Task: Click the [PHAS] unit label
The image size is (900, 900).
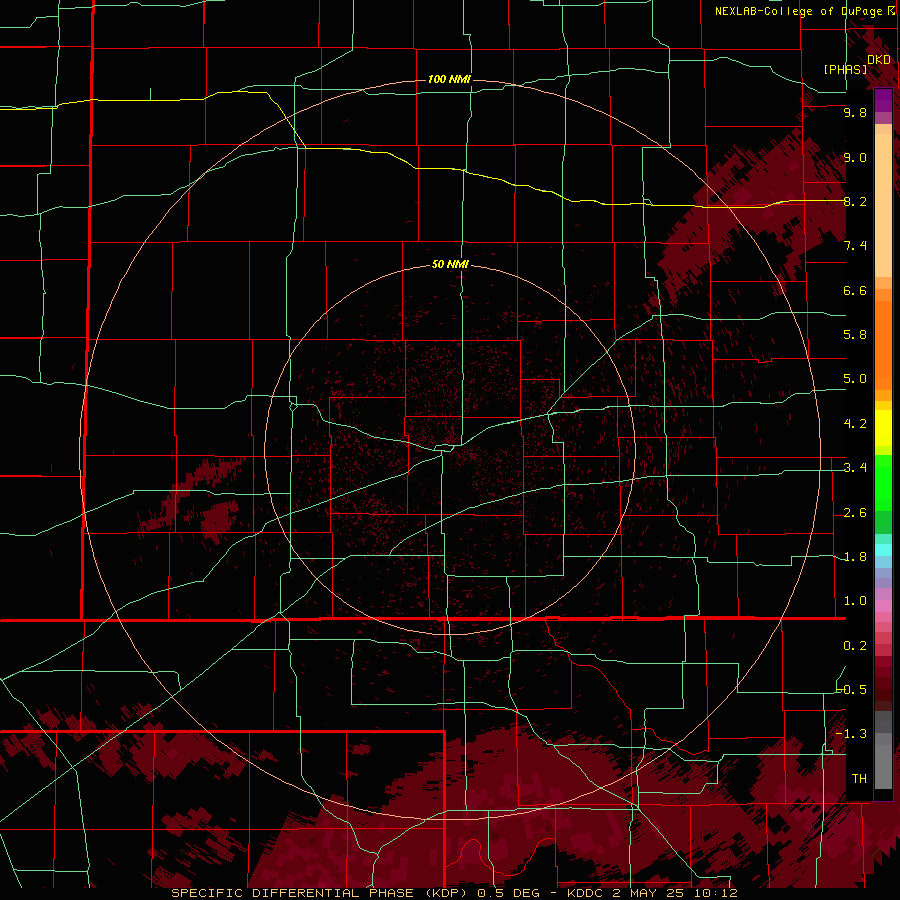Action: (845, 69)
